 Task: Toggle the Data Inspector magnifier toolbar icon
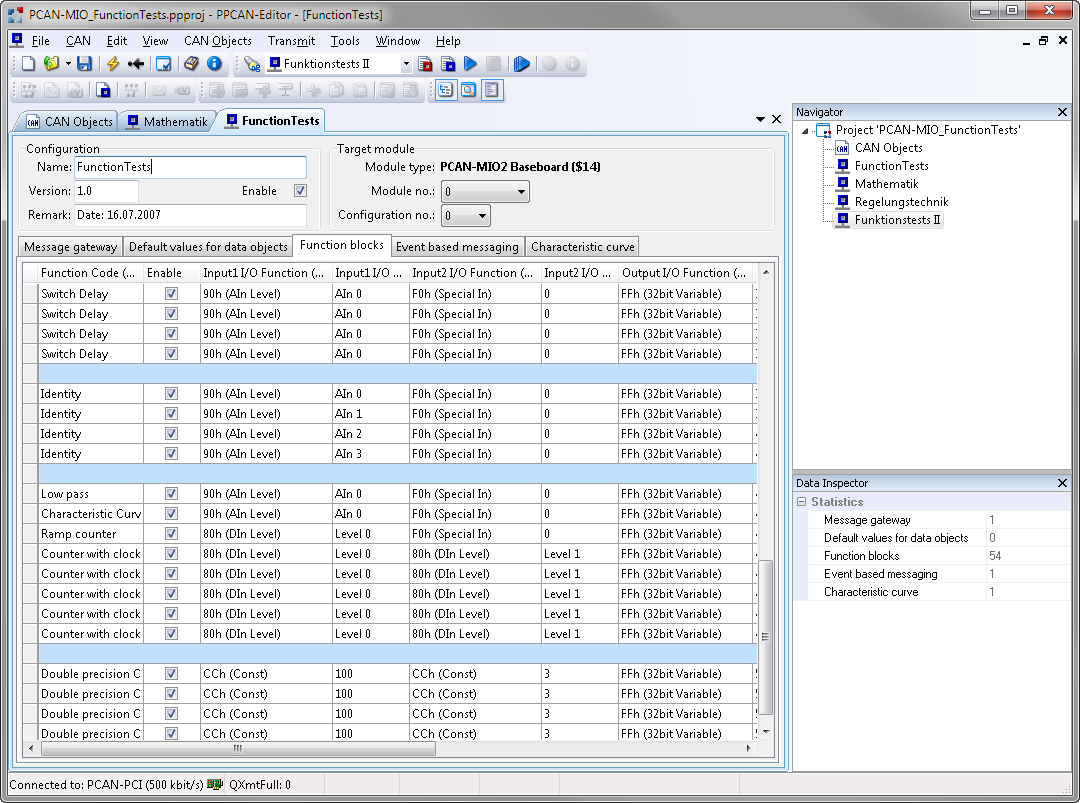pos(468,90)
